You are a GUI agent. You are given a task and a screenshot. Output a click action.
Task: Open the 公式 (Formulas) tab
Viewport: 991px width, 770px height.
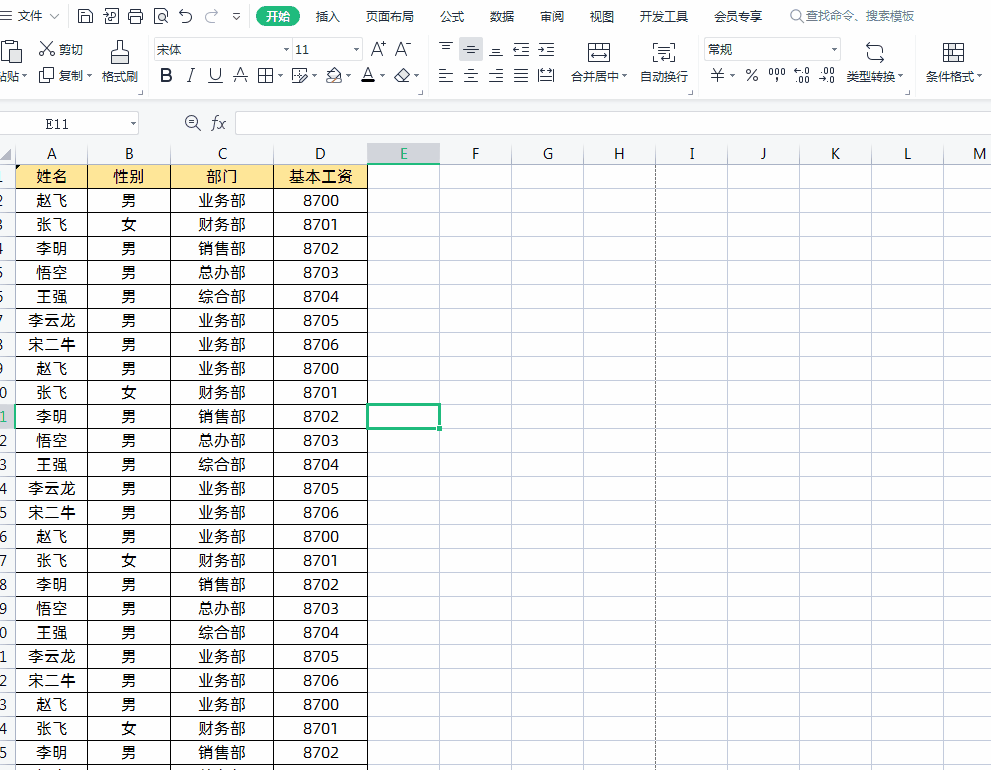(x=451, y=16)
